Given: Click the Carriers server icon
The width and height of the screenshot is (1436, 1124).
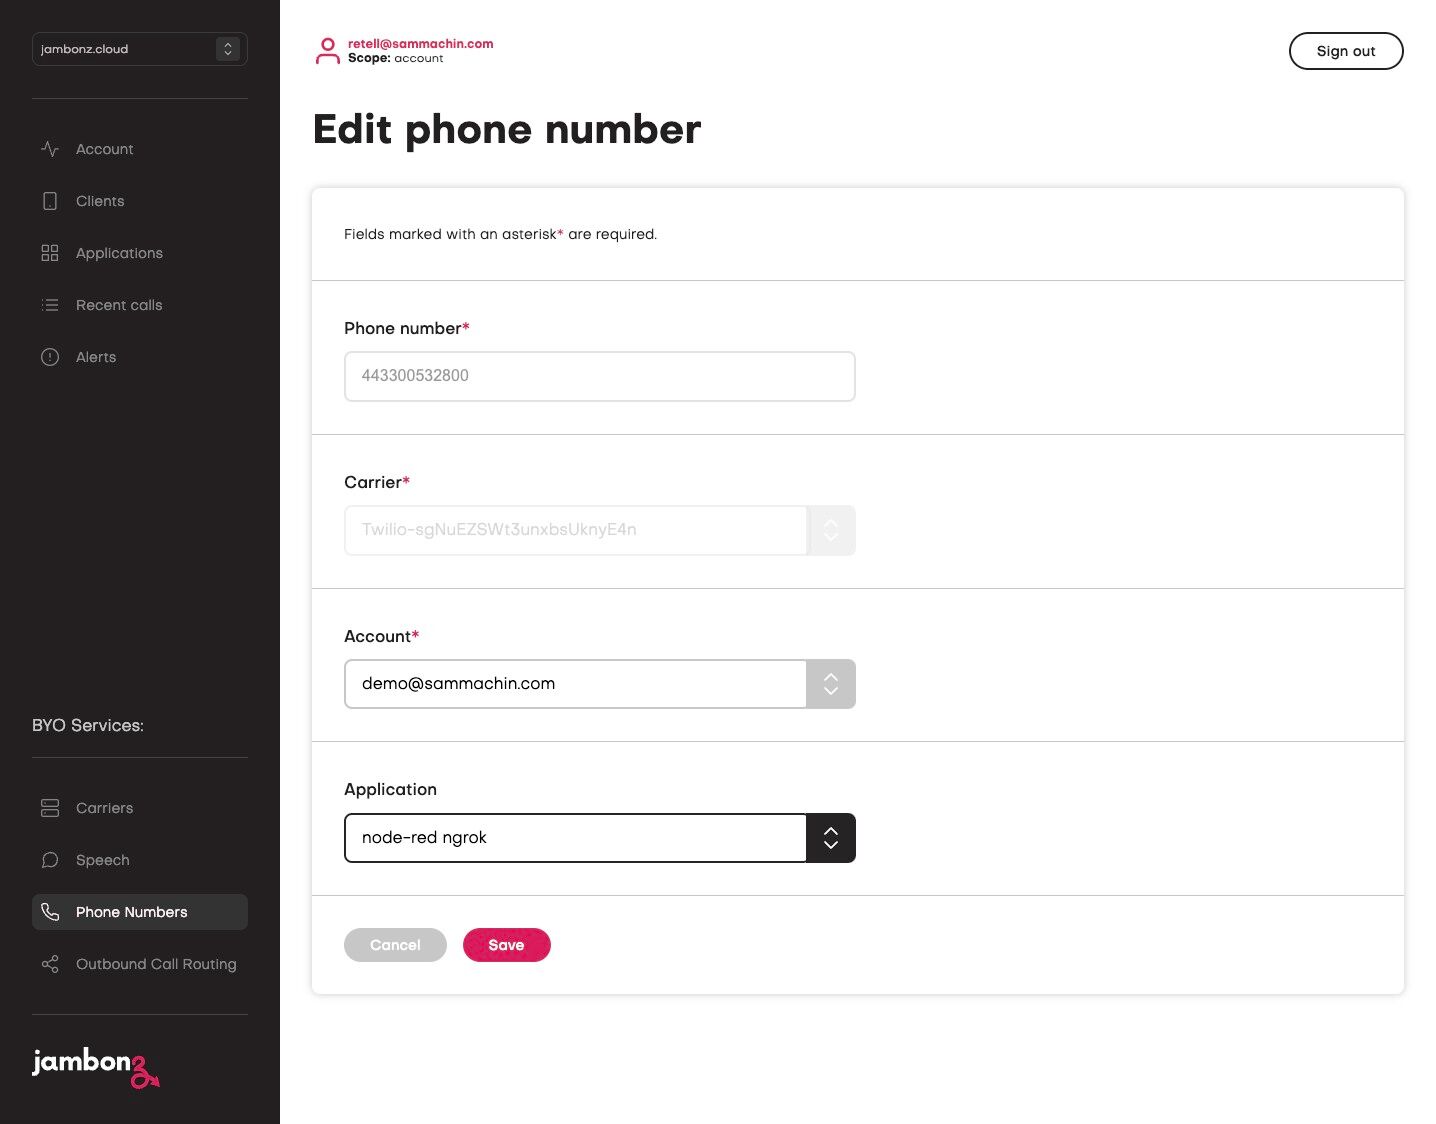Looking at the screenshot, I should pyautogui.click(x=50, y=808).
